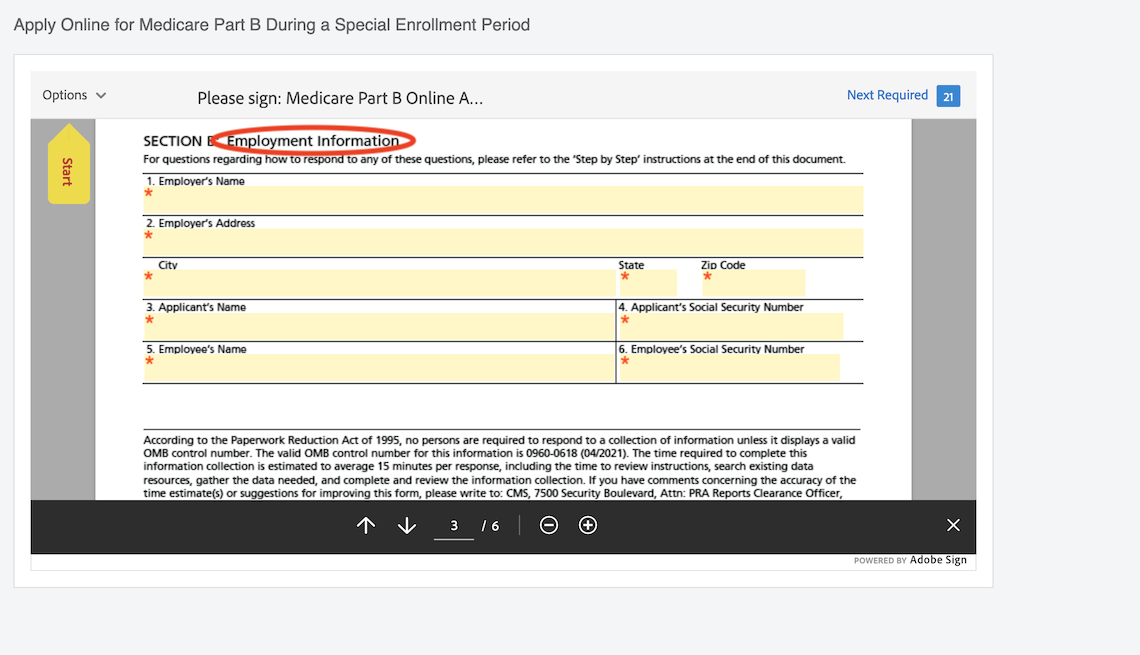Click the document title Please sign header
The width and height of the screenshot is (1140, 655).
341,97
